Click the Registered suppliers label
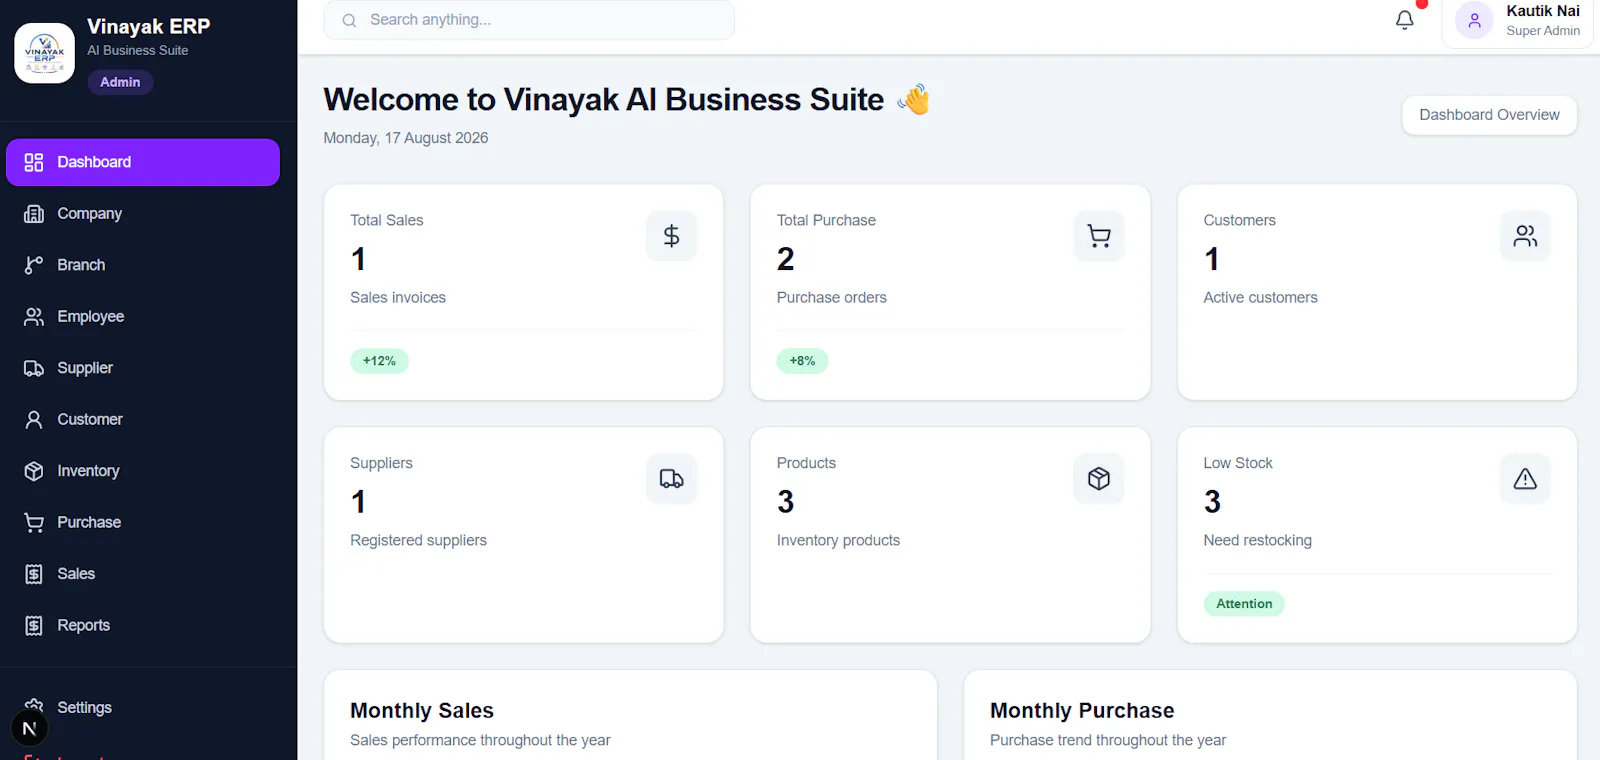 pyautogui.click(x=418, y=540)
